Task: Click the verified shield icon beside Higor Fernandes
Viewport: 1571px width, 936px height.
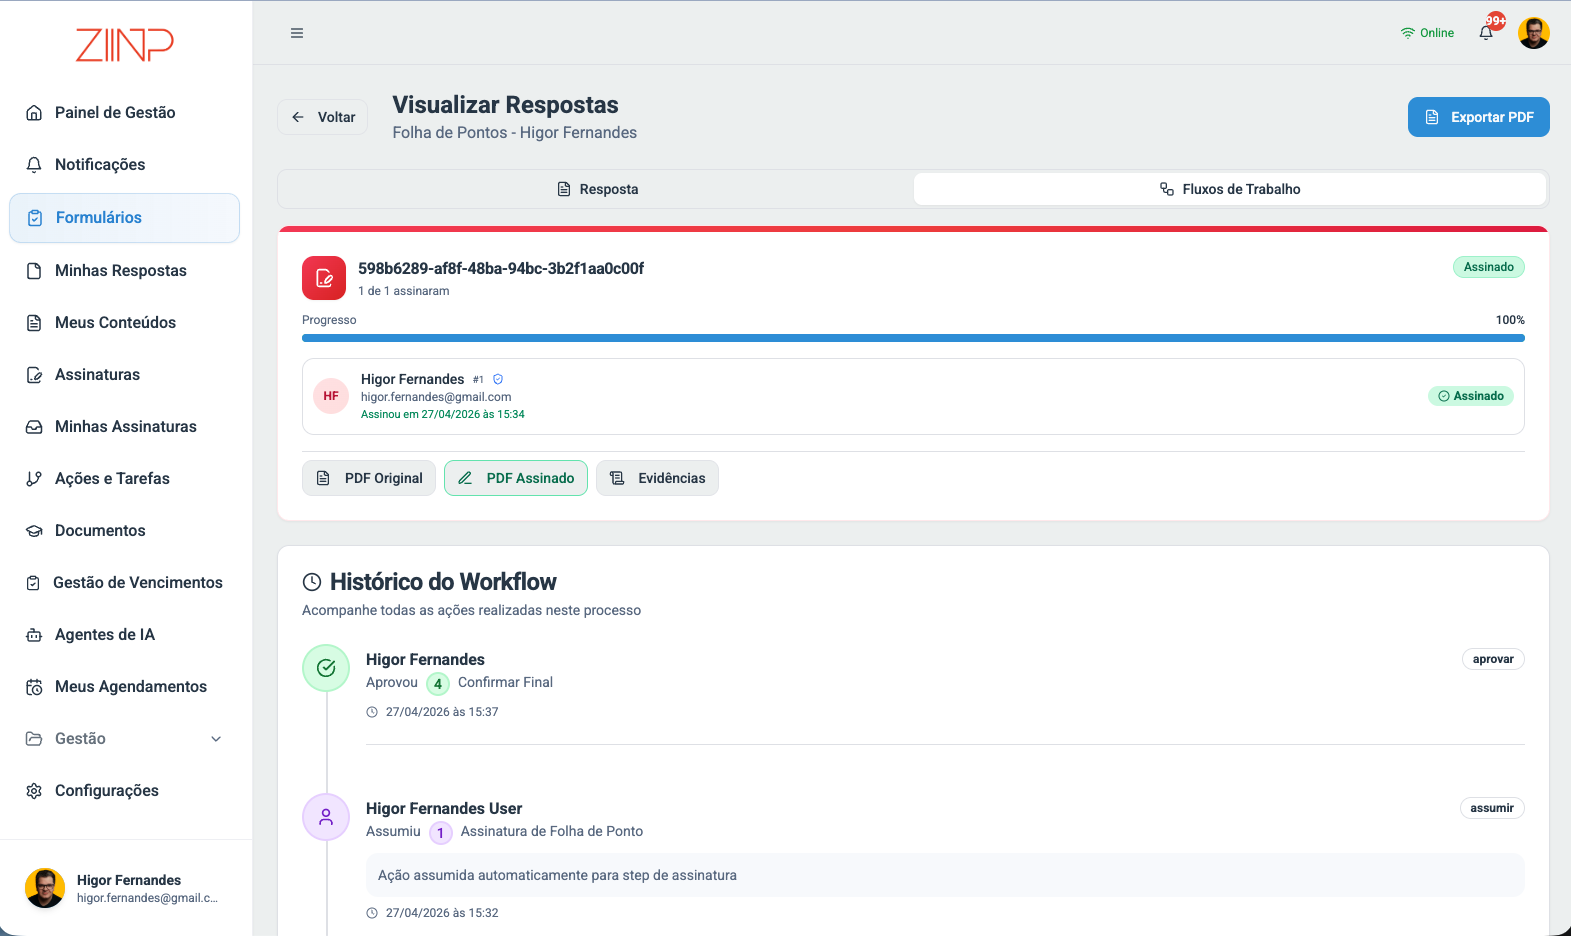Action: [x=498, y=379]
